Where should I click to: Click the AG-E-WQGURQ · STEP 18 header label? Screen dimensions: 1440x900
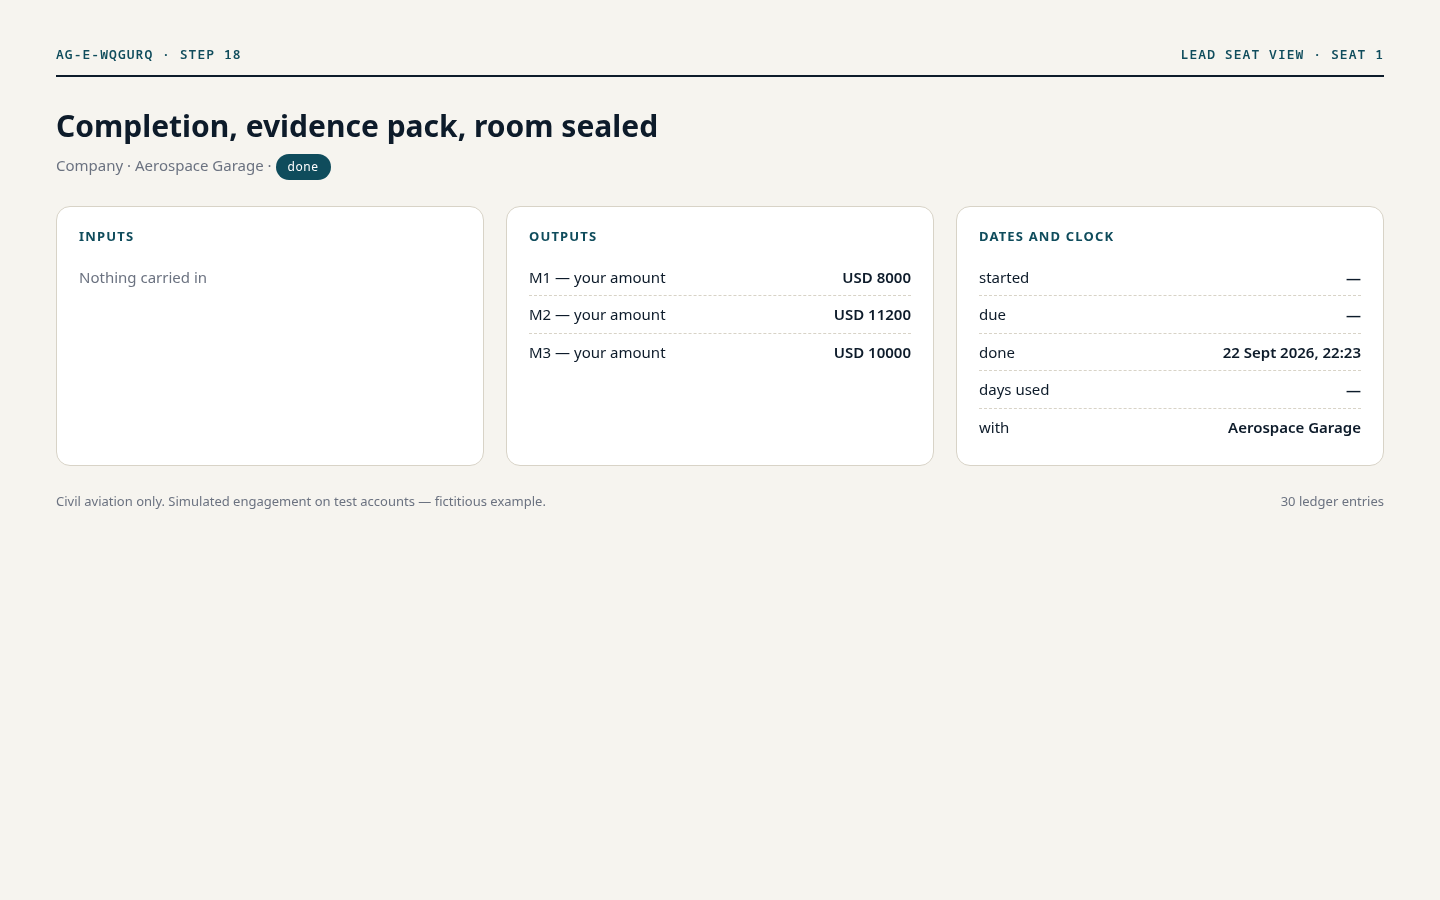pyautogui.click(x=148, y=55)
